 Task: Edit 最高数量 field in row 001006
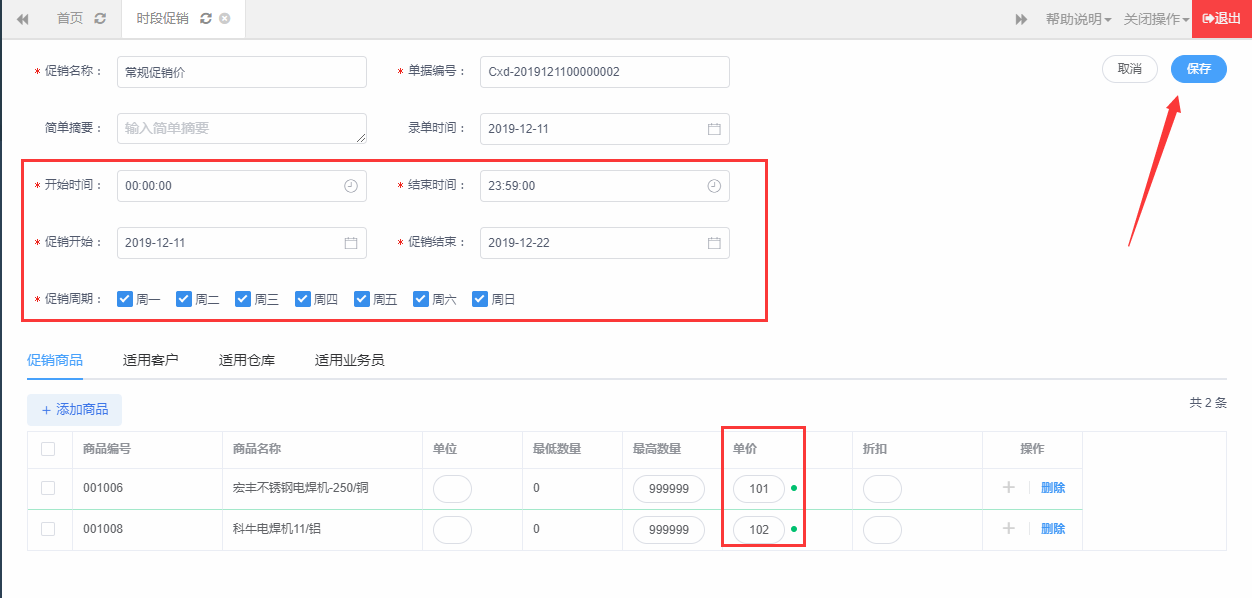coord(669,489)
